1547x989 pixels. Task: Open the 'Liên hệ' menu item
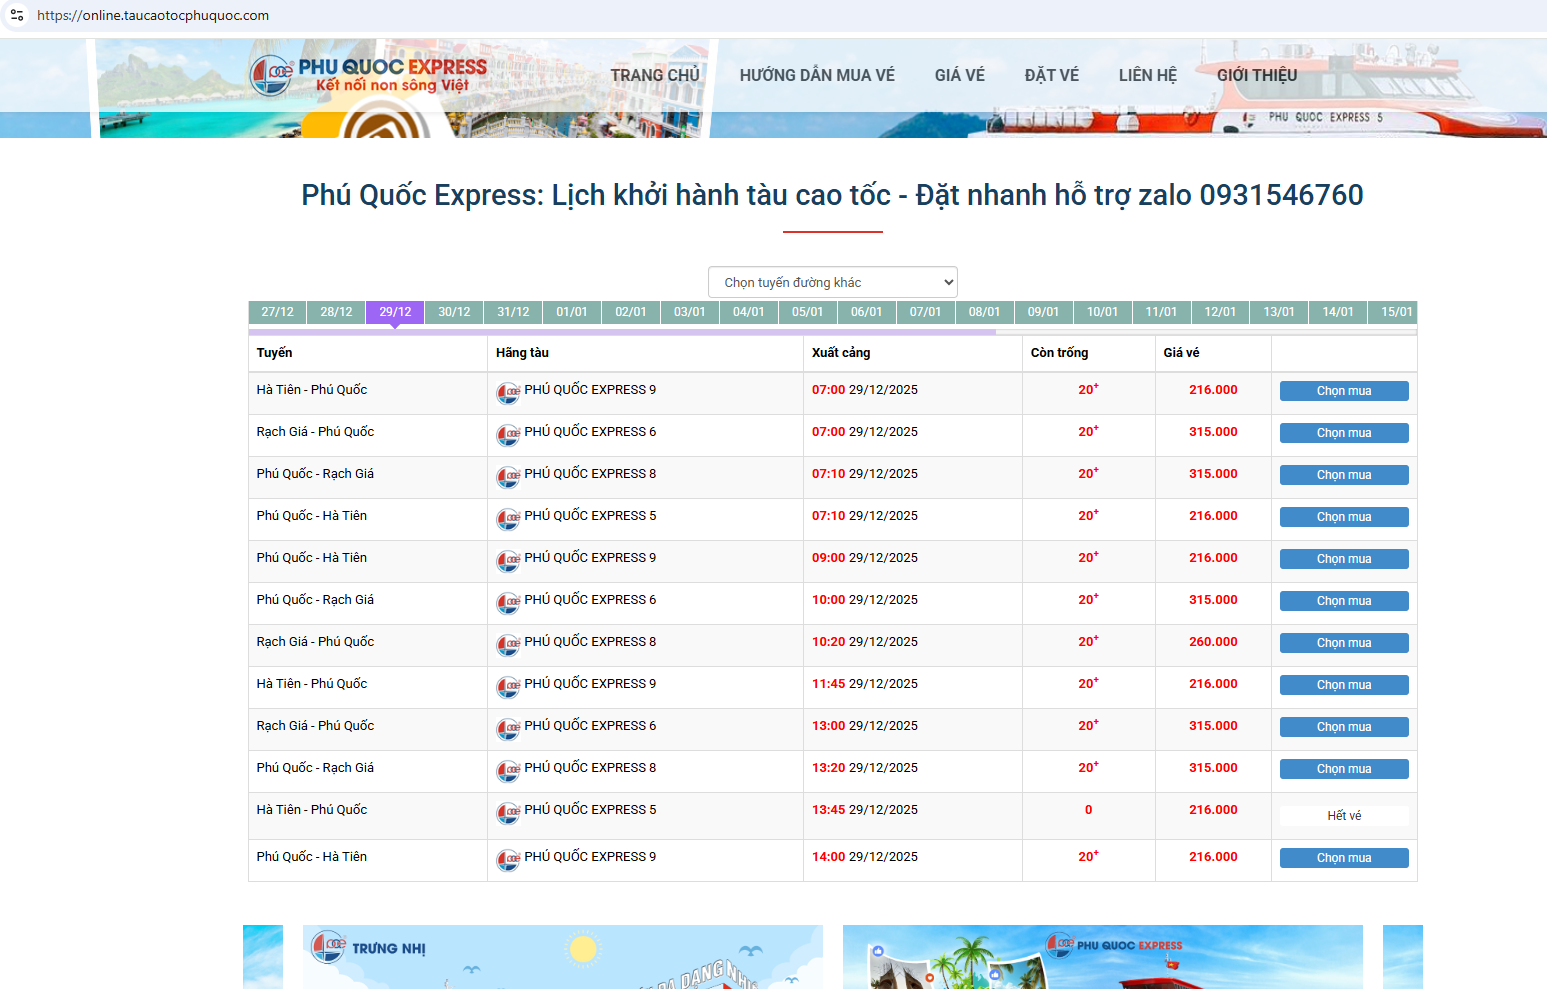(x=1147, y=75)
